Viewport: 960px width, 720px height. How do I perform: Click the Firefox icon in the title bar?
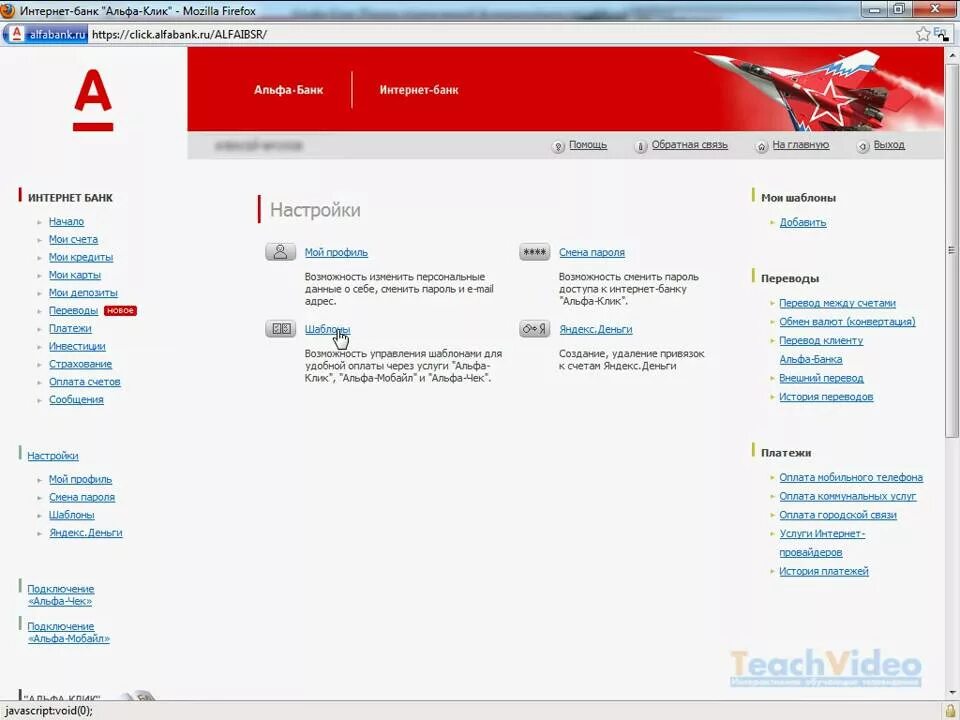7,10
